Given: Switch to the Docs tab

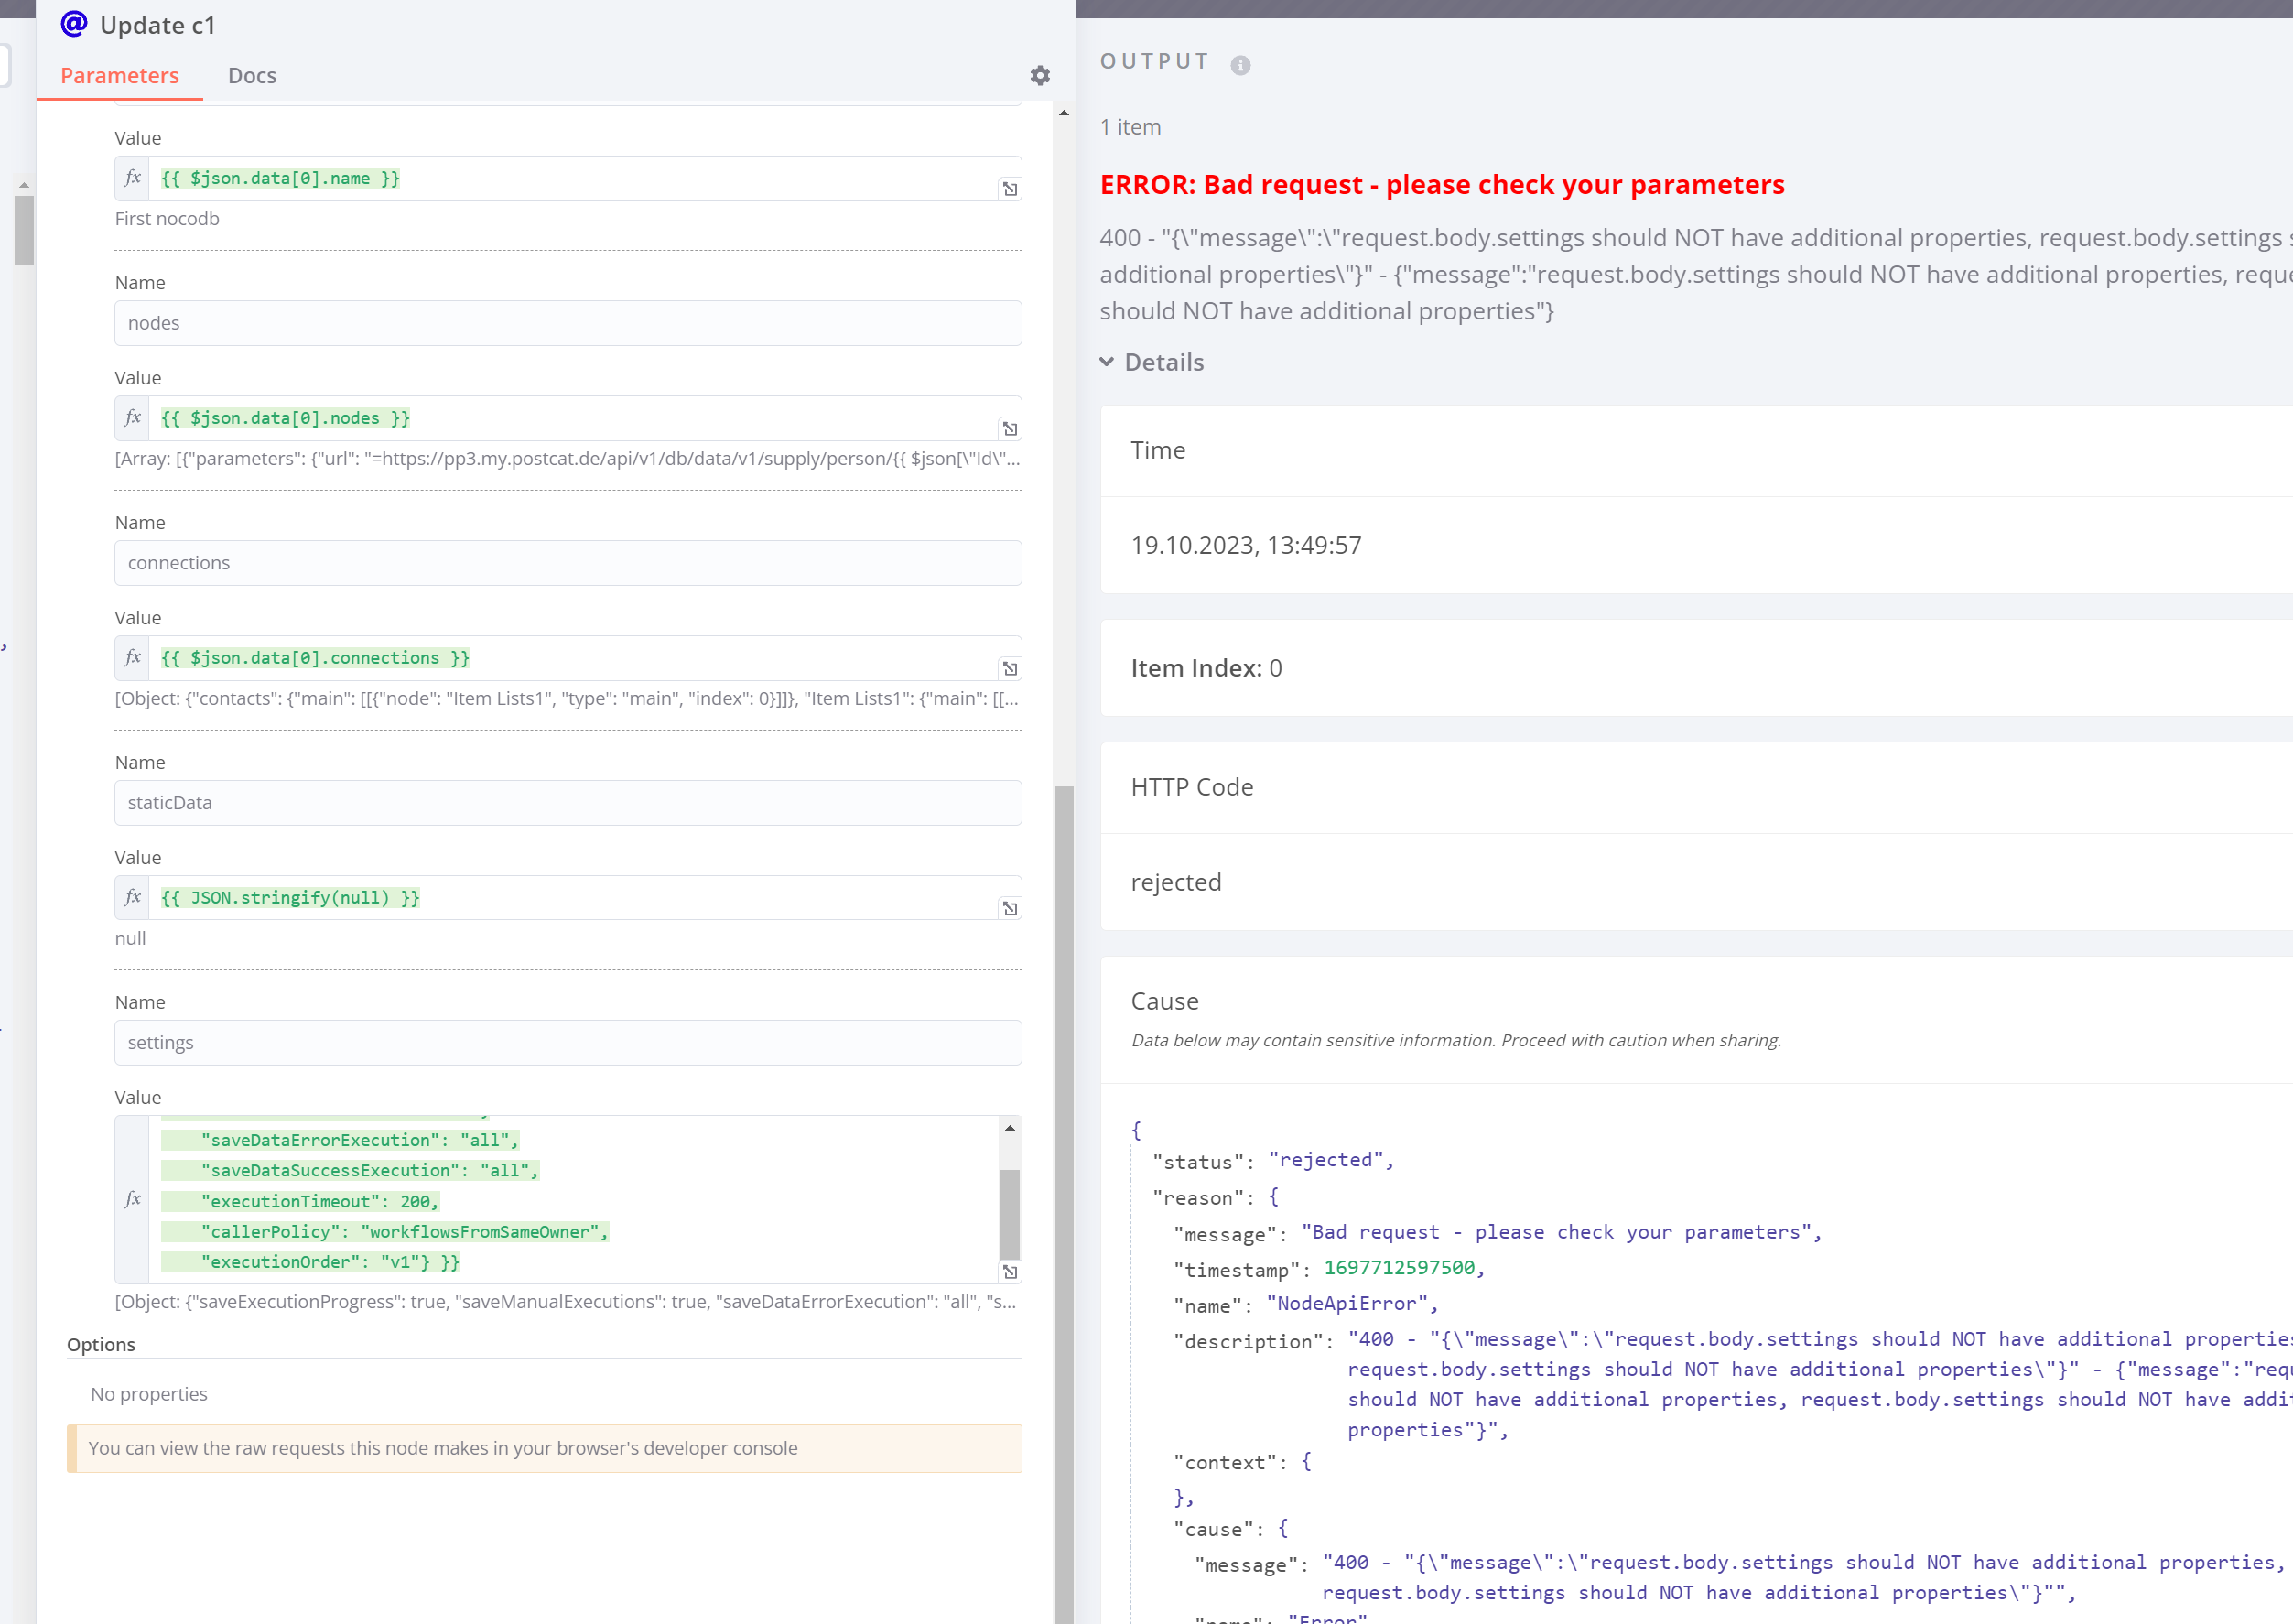Looking at the screenshot, I should coord(252,76).
